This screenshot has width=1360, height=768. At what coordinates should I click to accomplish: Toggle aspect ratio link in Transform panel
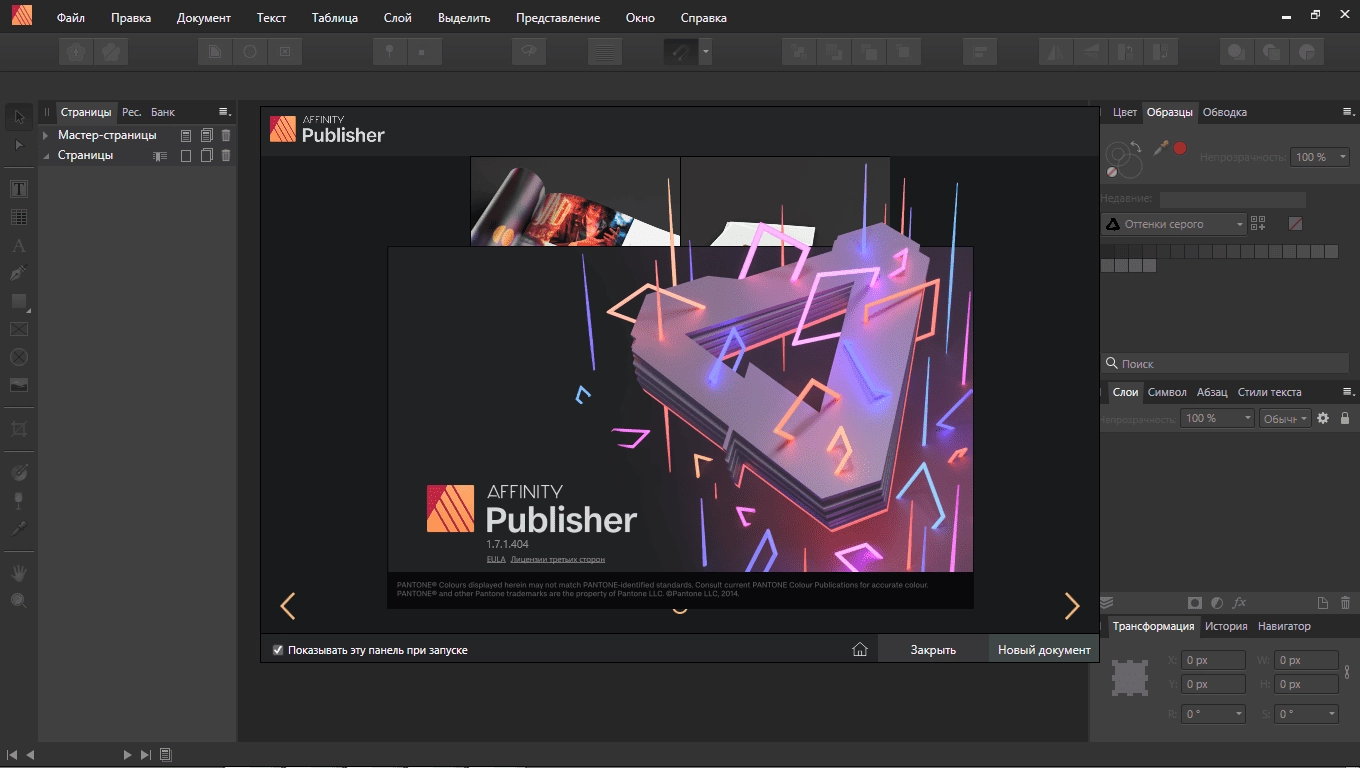1347,672
